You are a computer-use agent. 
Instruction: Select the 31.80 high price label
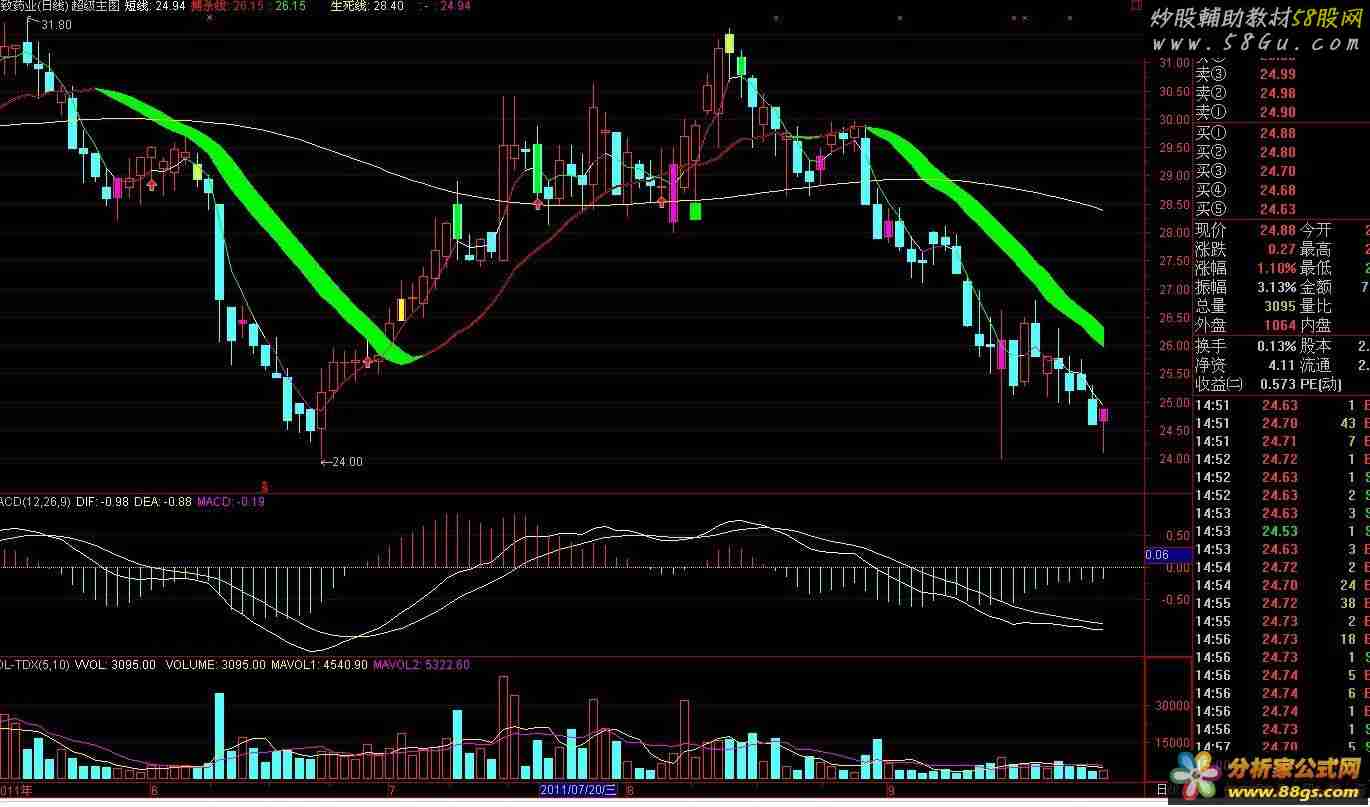point(56,25)
